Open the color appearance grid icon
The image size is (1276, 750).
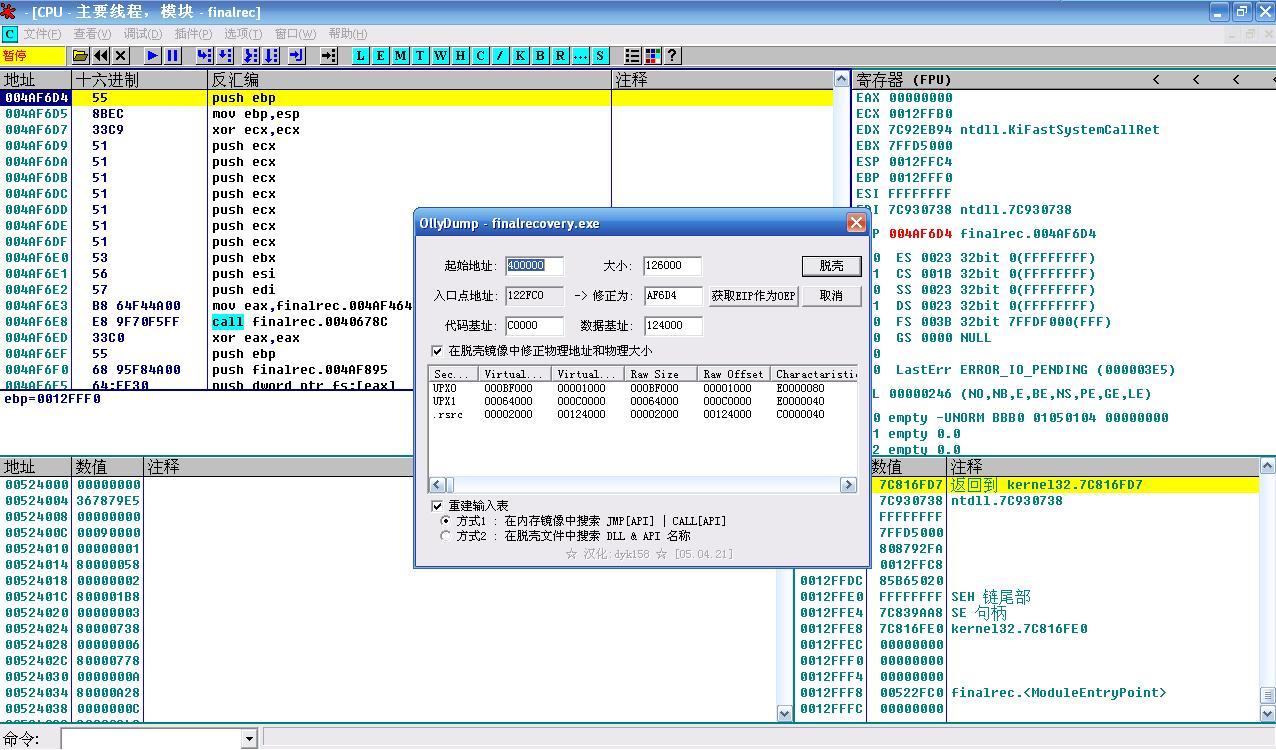click(x=653, y=56)
